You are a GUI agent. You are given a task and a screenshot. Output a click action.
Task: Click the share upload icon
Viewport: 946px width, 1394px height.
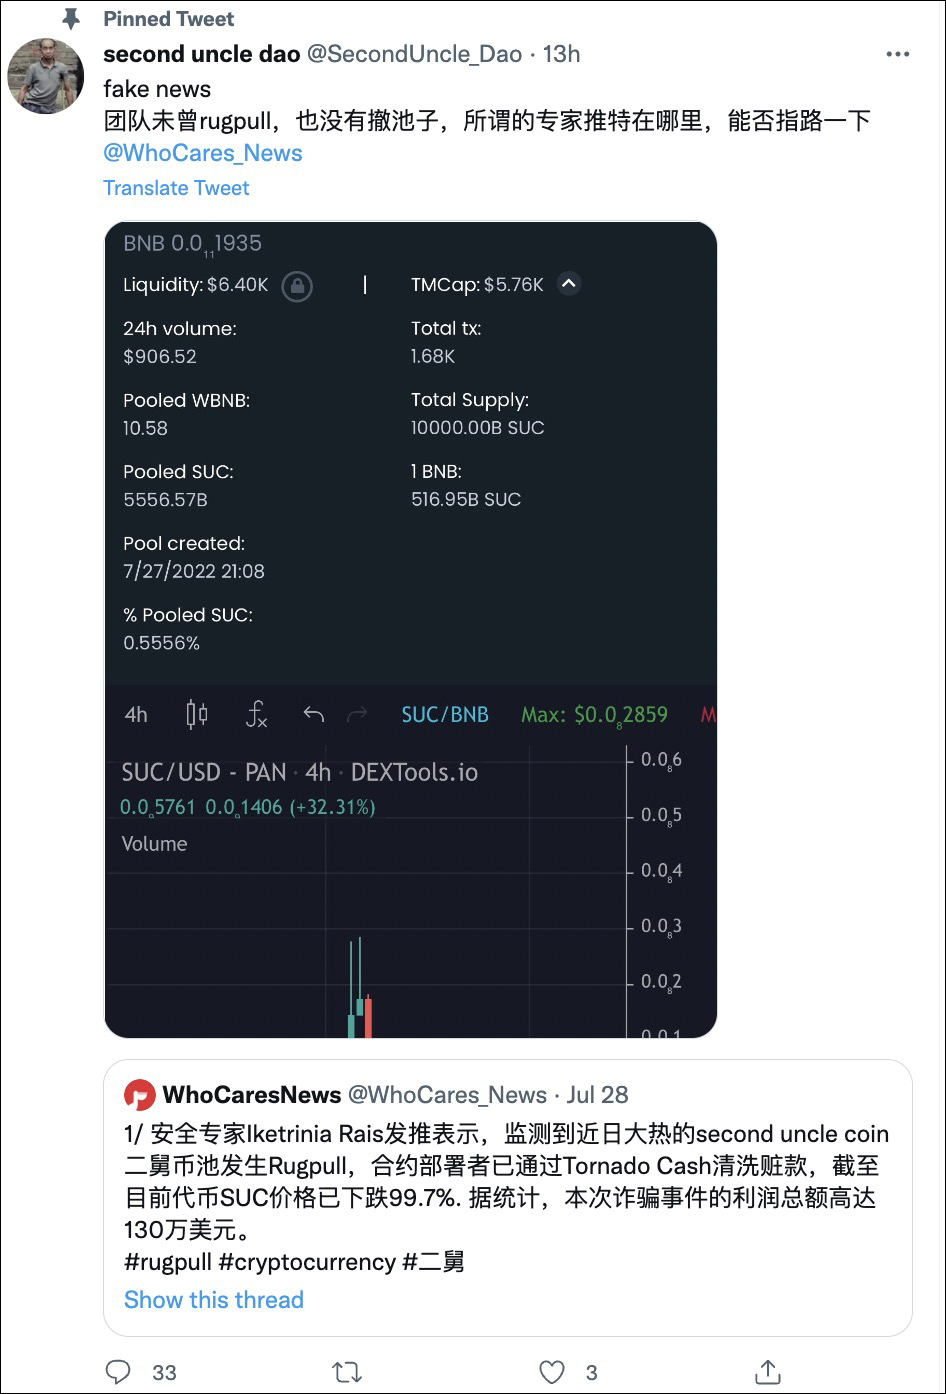tap(767, 1371)
